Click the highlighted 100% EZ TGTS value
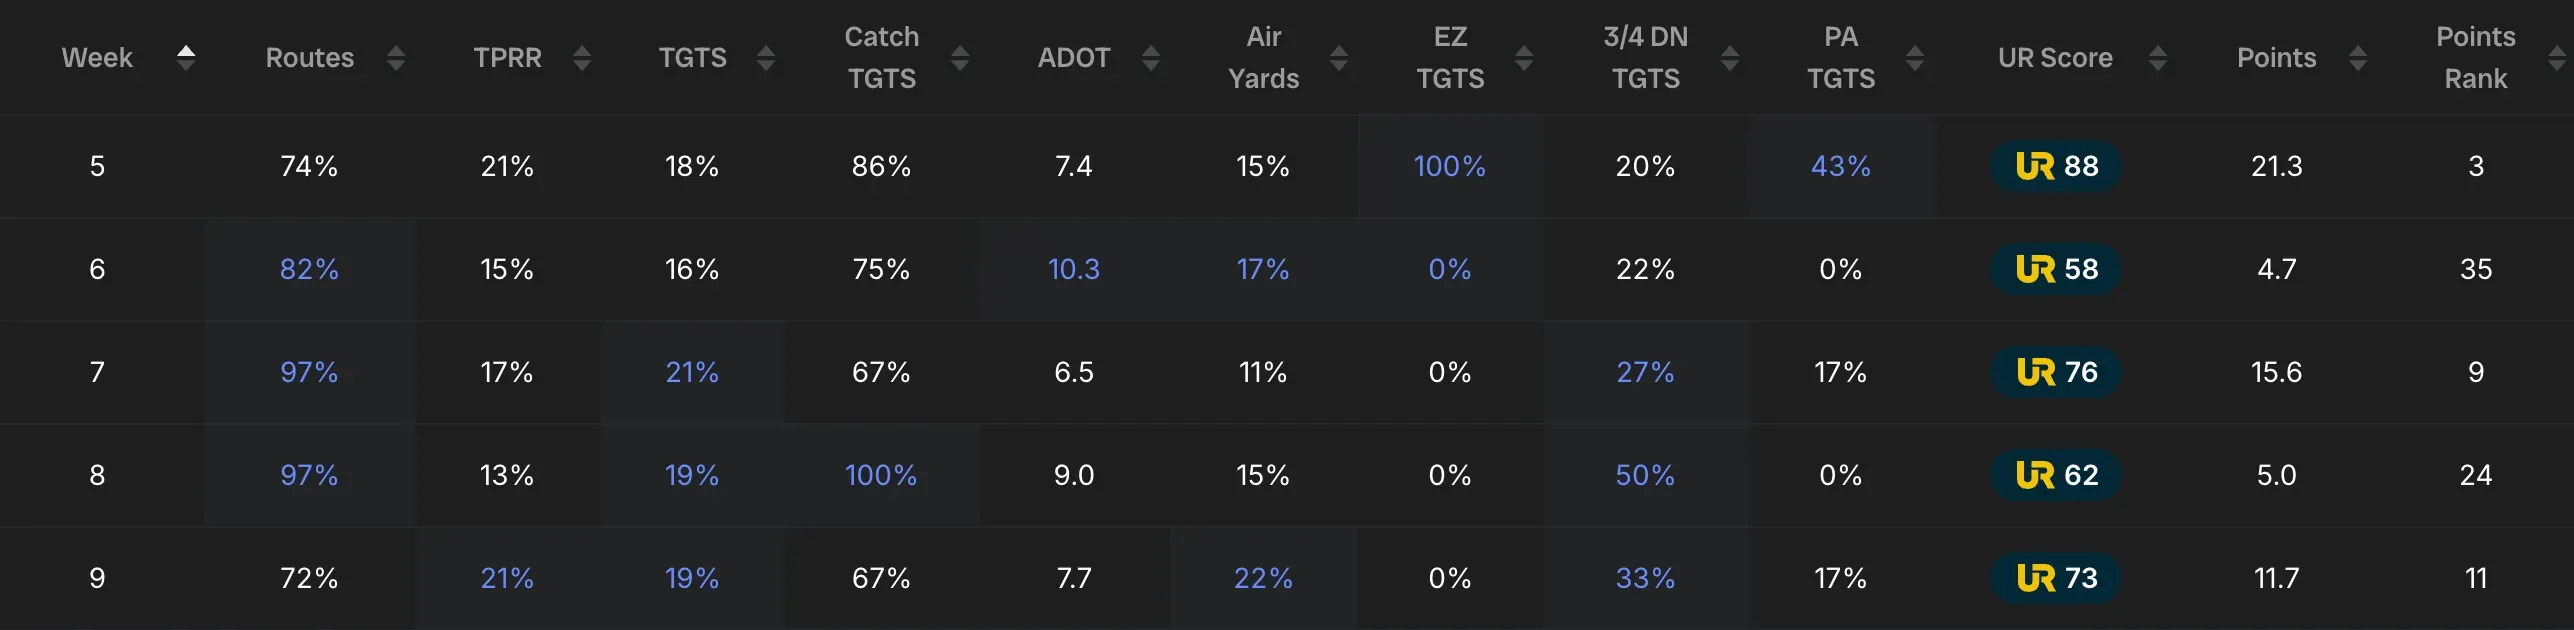 point(1449,166)
